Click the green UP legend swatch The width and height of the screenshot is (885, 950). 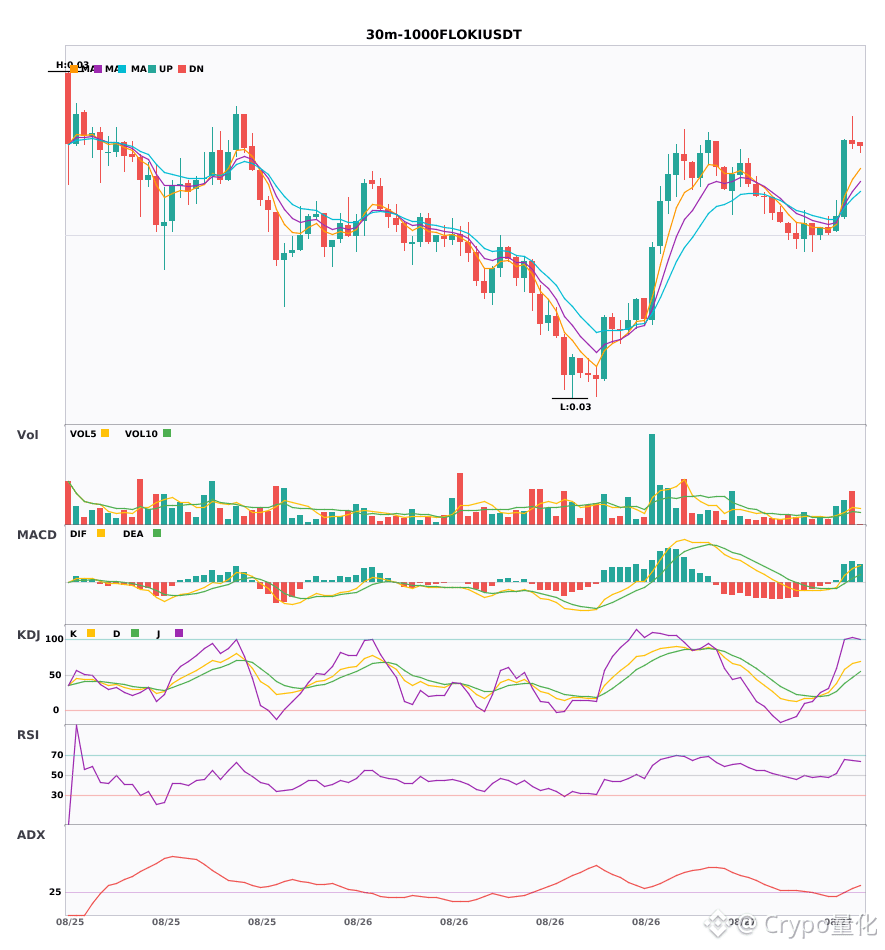tap(152, 69)
